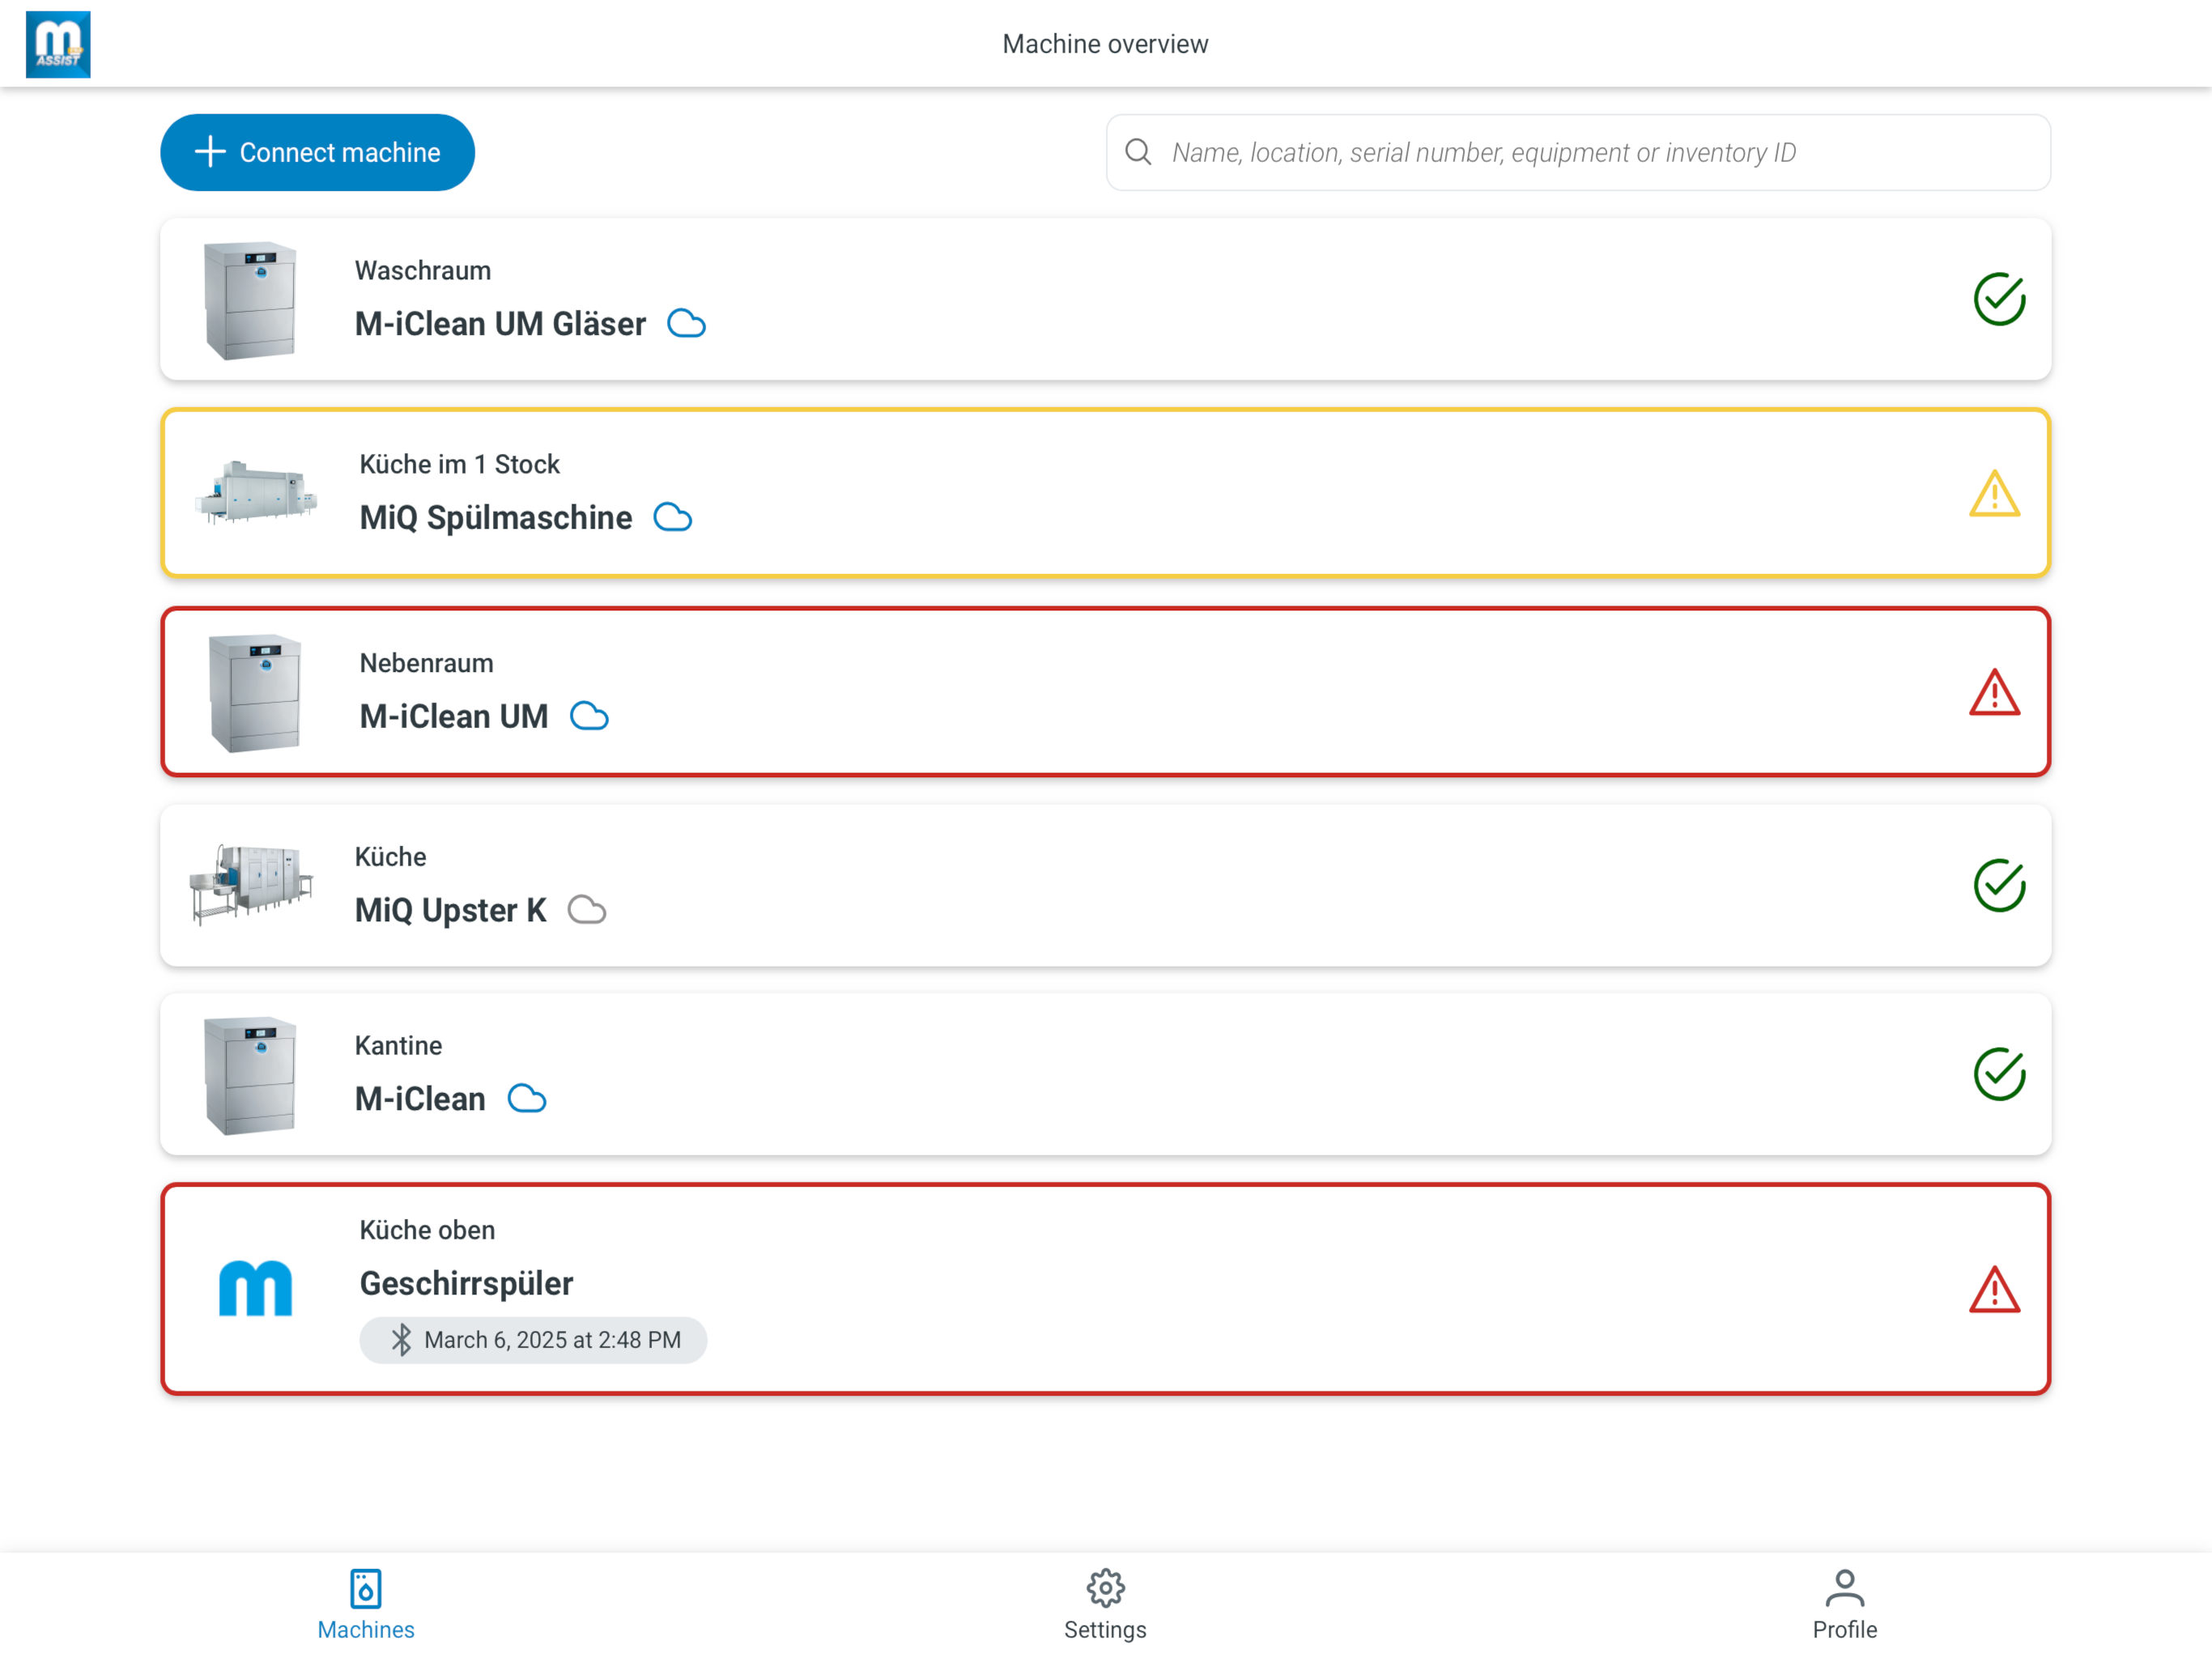
Task: Switch to the Machines tab
Action: 366,1605
